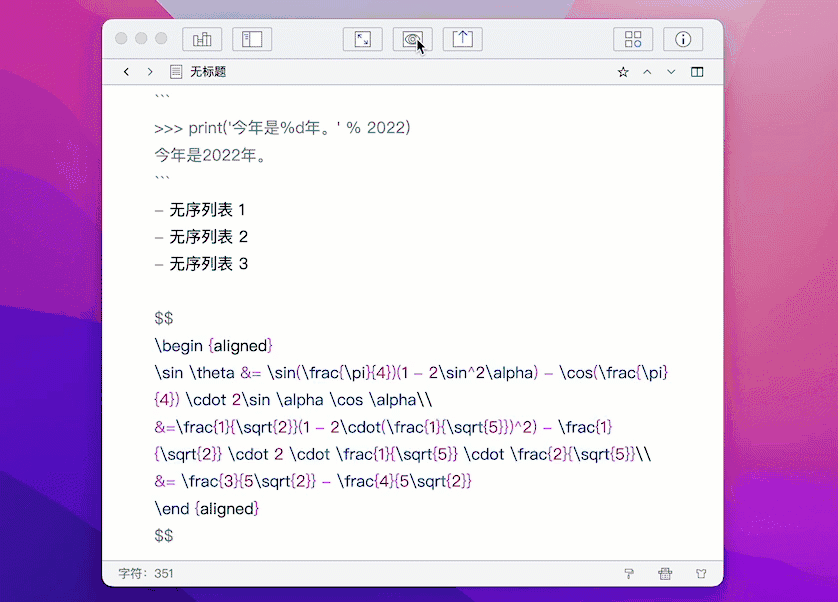The width and height of the screenshot is (838, 602).
Task: Open the theme shirt icon
Action: 701,574
